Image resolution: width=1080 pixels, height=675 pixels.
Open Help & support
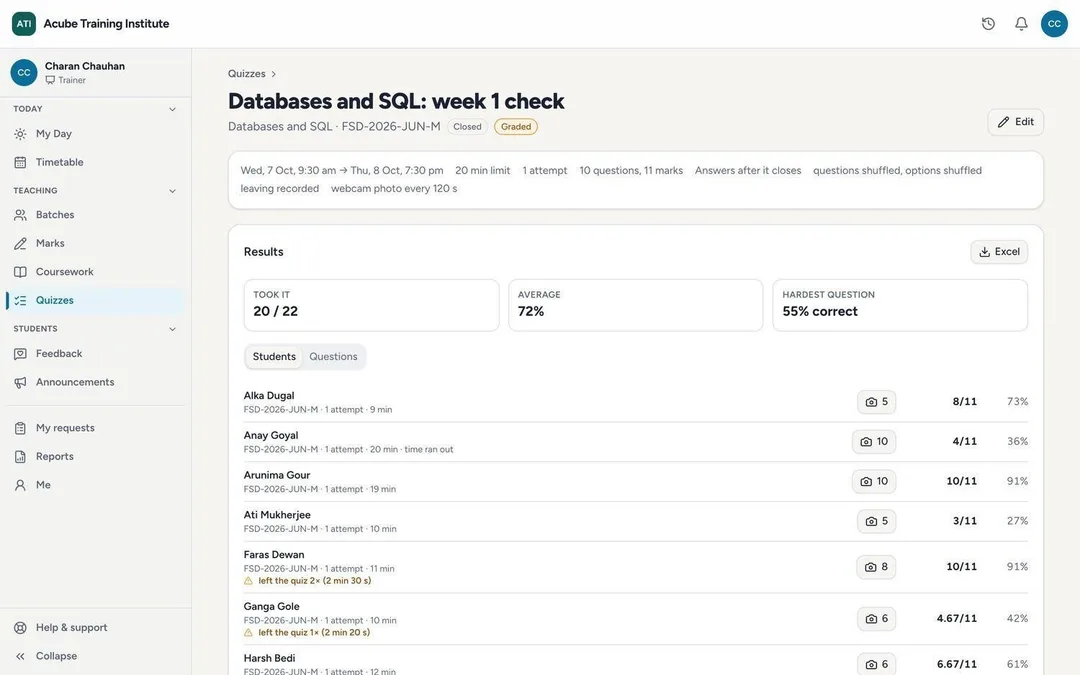click(x=95, y=627)
